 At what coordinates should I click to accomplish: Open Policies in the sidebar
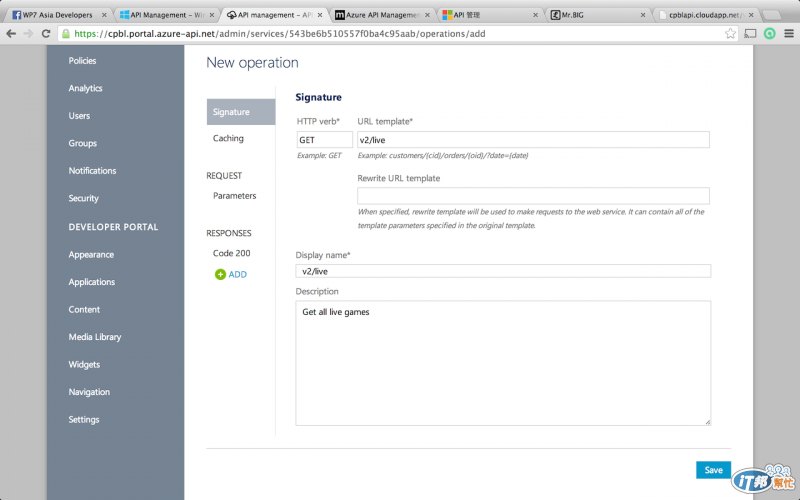click(x=82, y=61)
